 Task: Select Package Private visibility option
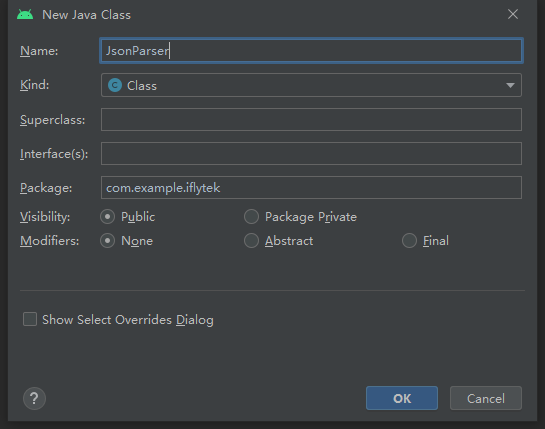(251, 217)
